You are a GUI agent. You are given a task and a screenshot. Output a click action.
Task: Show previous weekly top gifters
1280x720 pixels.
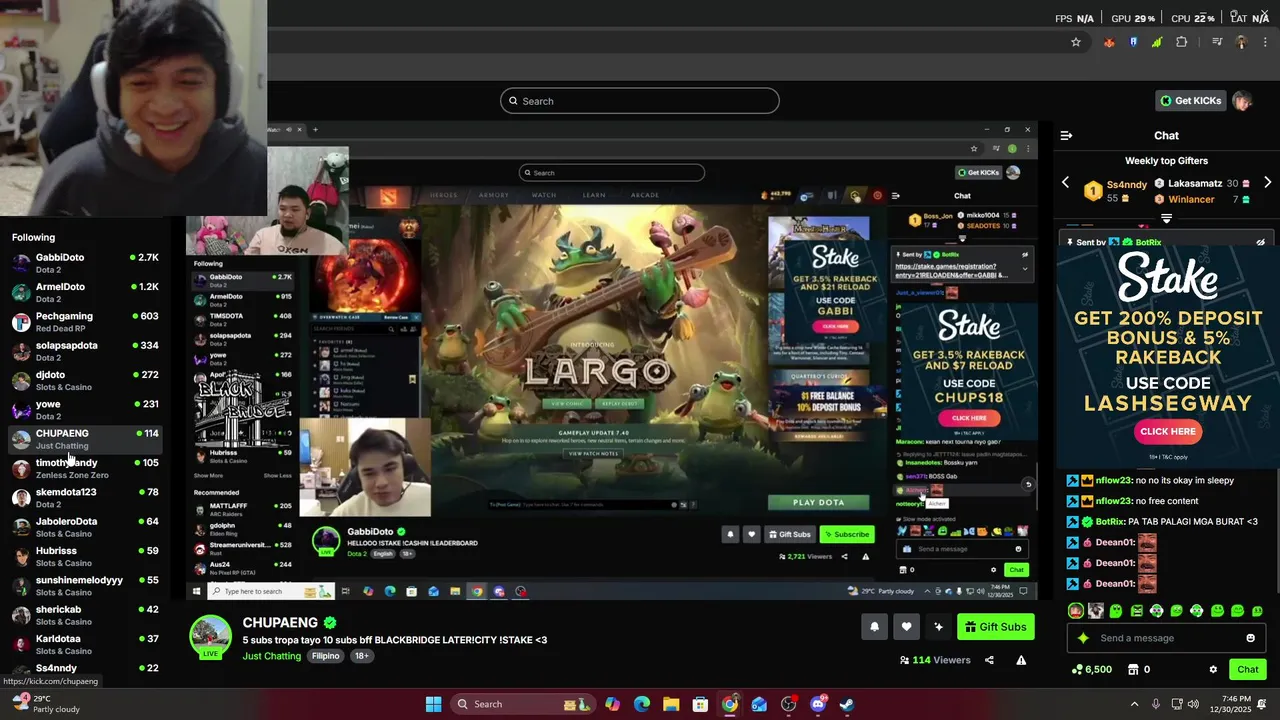click(1065, 183)
